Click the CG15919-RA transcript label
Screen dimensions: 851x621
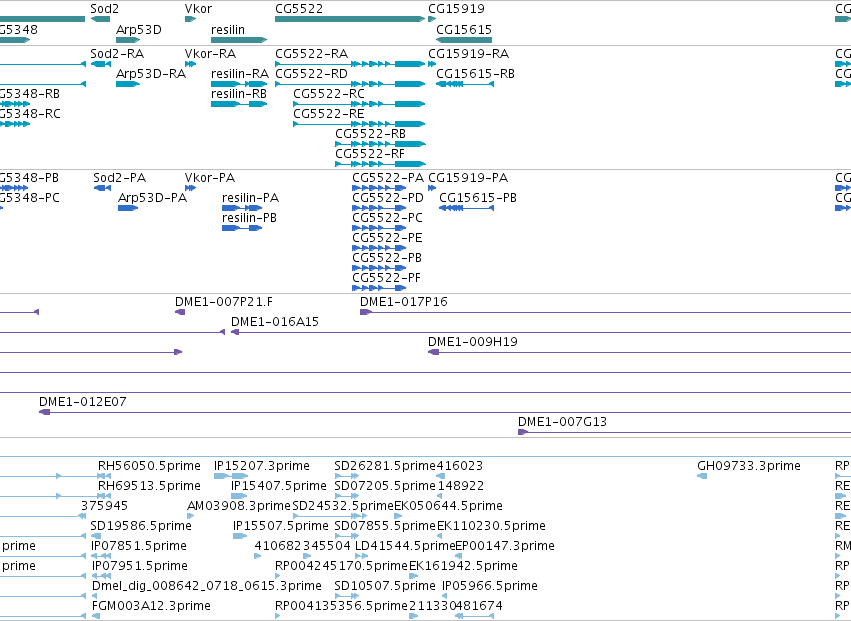pyautogui.click(x=468, y=54)
